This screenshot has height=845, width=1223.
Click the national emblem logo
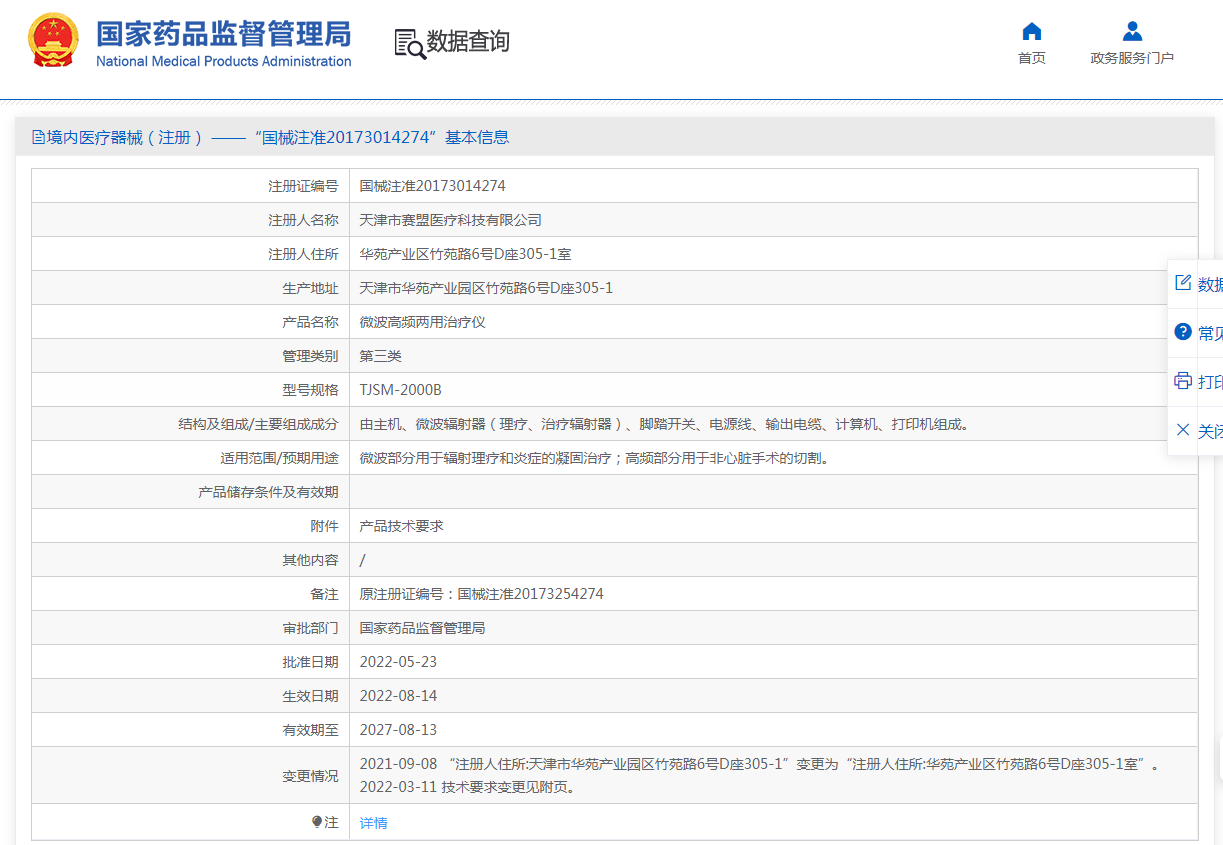click(x=54, y=41)
